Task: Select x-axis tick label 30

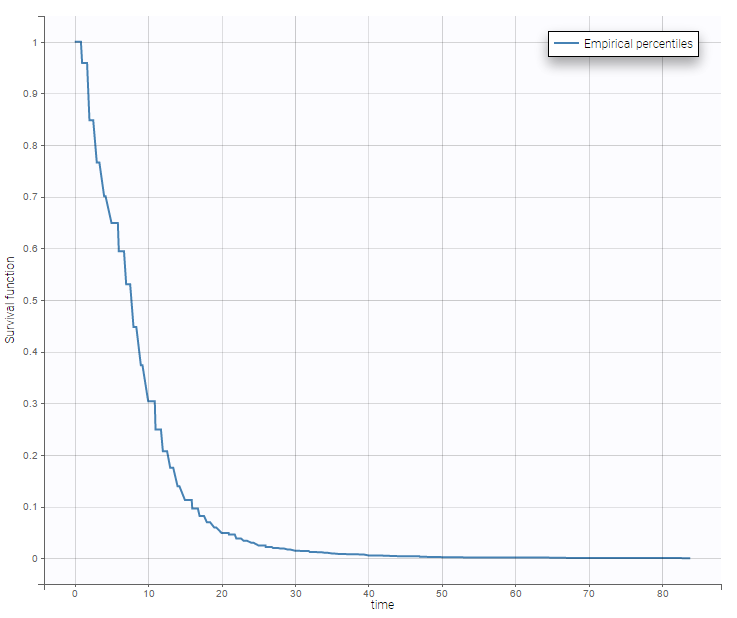Action: [295, 594]
